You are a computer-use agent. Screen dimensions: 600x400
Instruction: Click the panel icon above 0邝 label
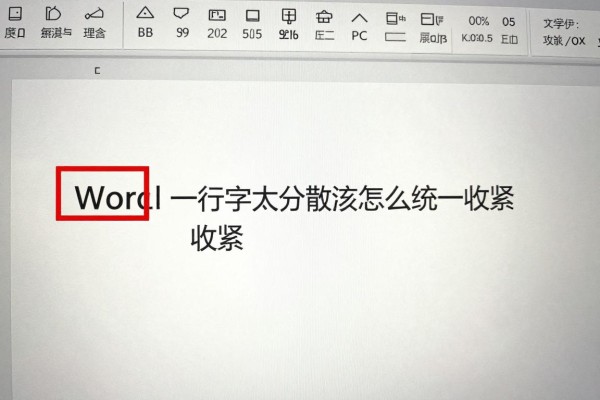(432, 19)
